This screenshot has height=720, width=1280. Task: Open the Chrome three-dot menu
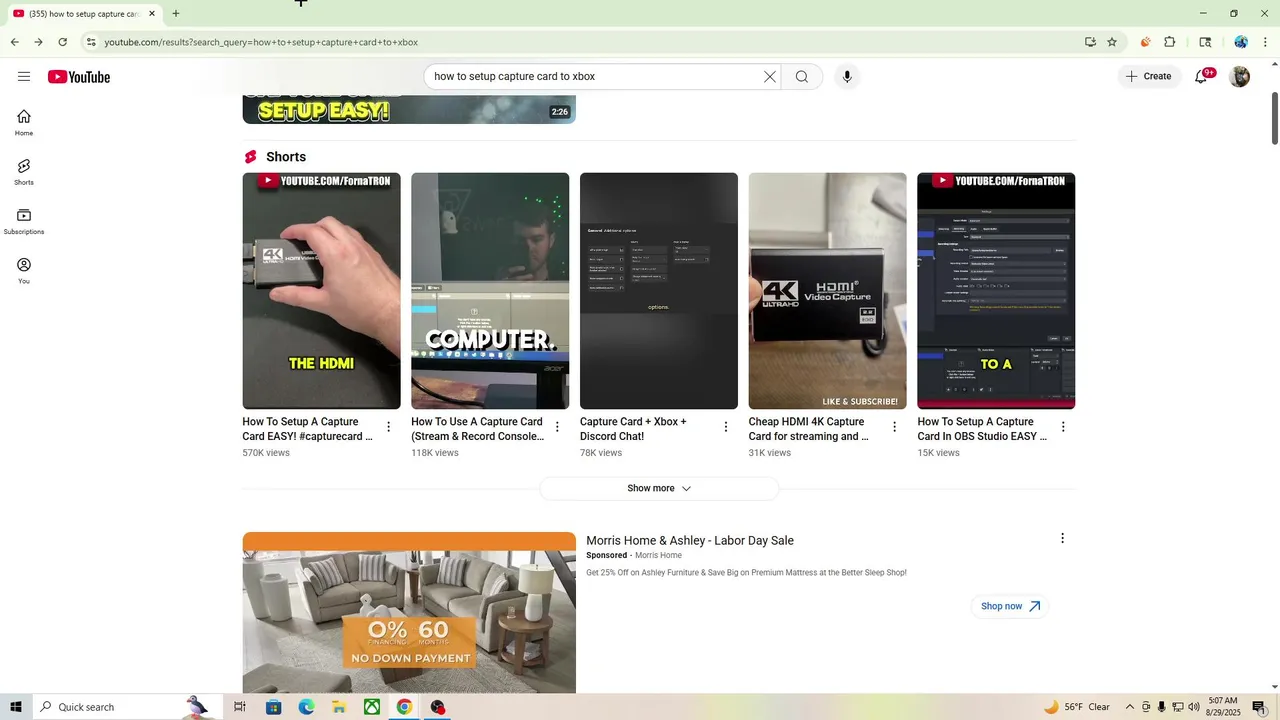[x=1265, y=42]
